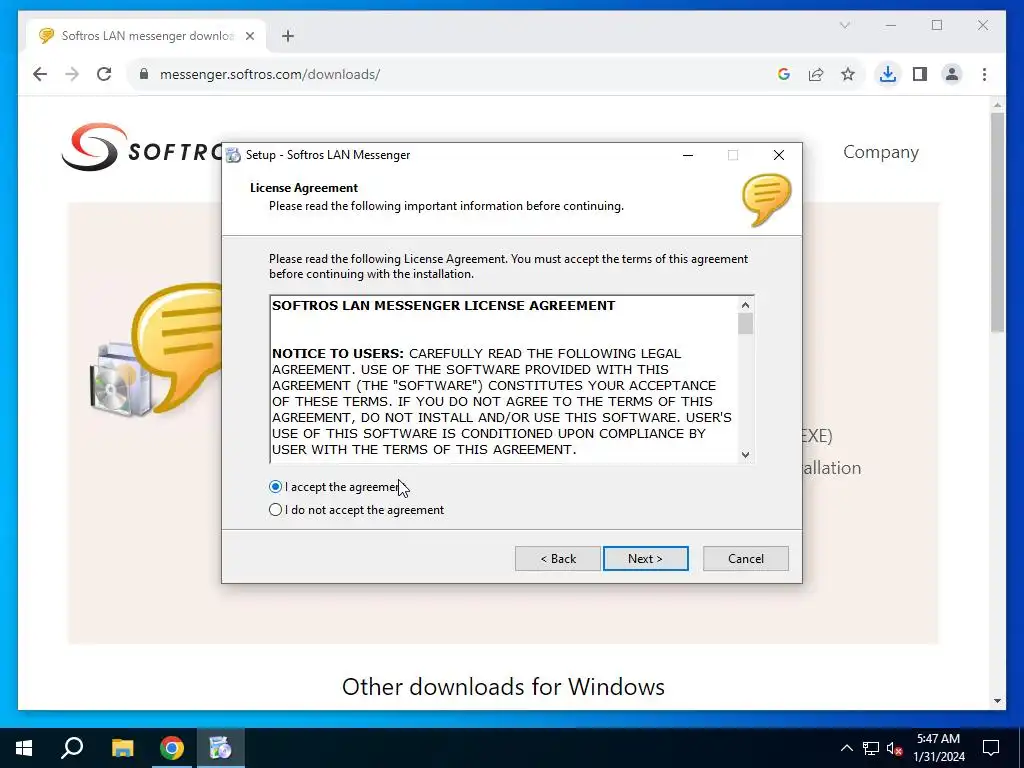
Task: Toggle Chrome side panel icon
Action: [920, 74]
